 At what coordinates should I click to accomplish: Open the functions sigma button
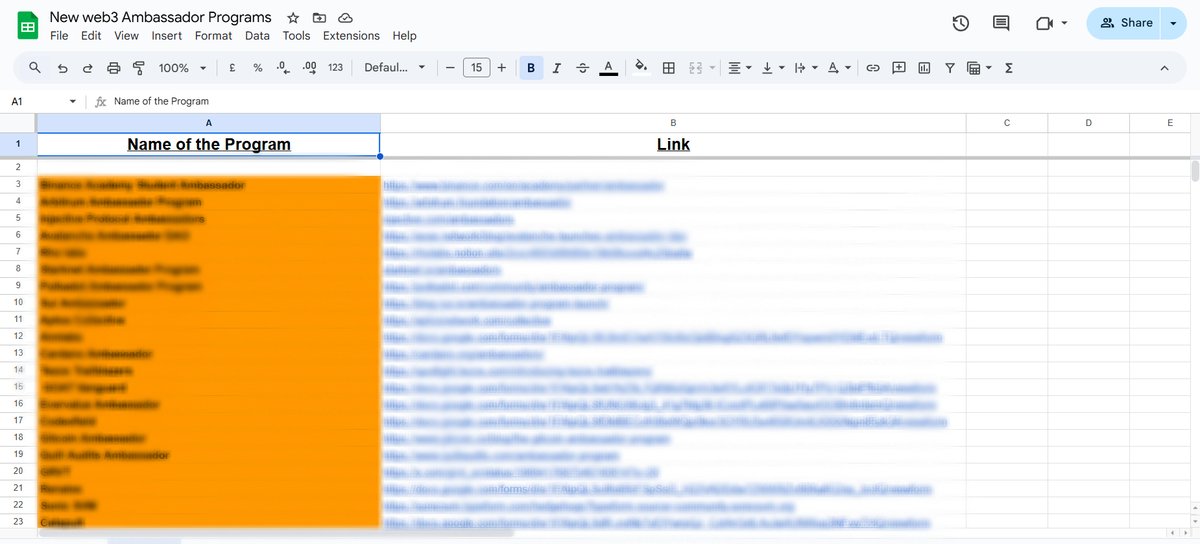pos(1008,68)
